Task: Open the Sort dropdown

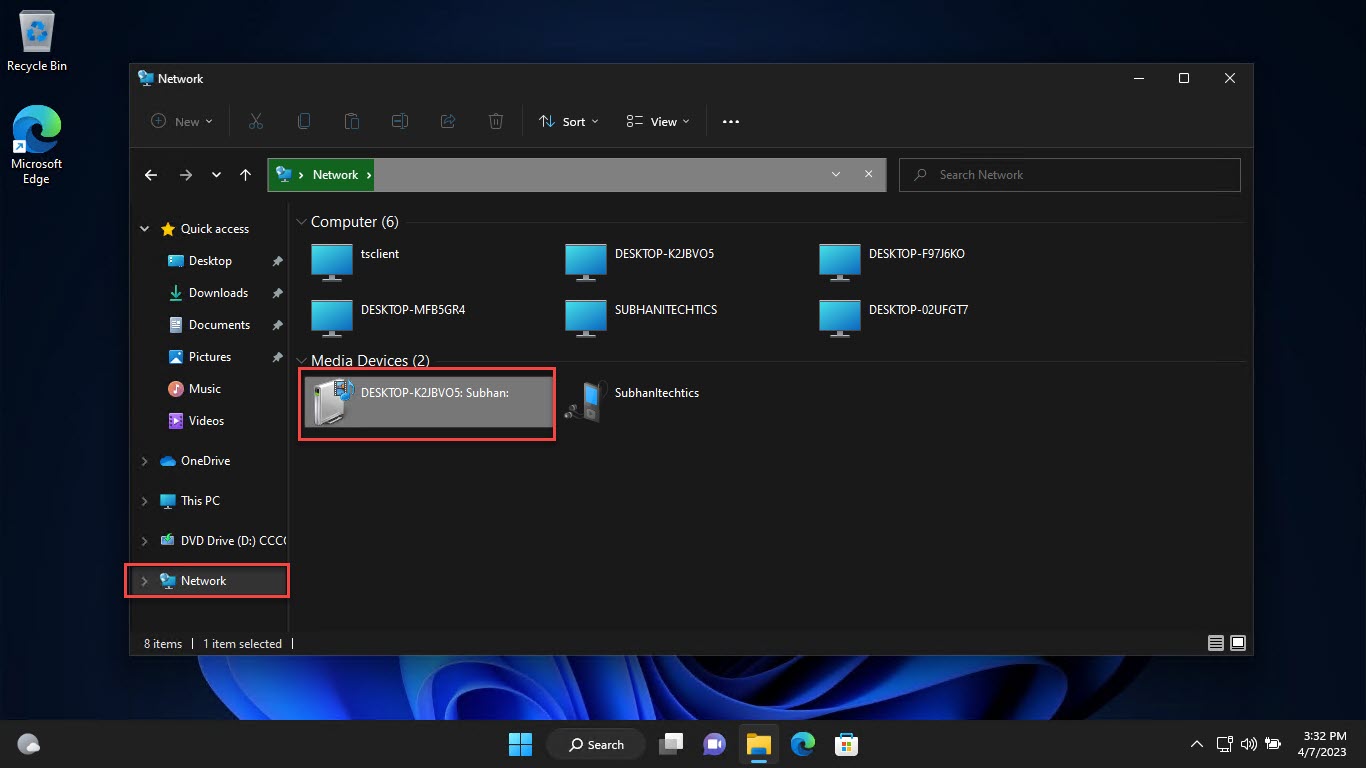Action: (567, 121)
